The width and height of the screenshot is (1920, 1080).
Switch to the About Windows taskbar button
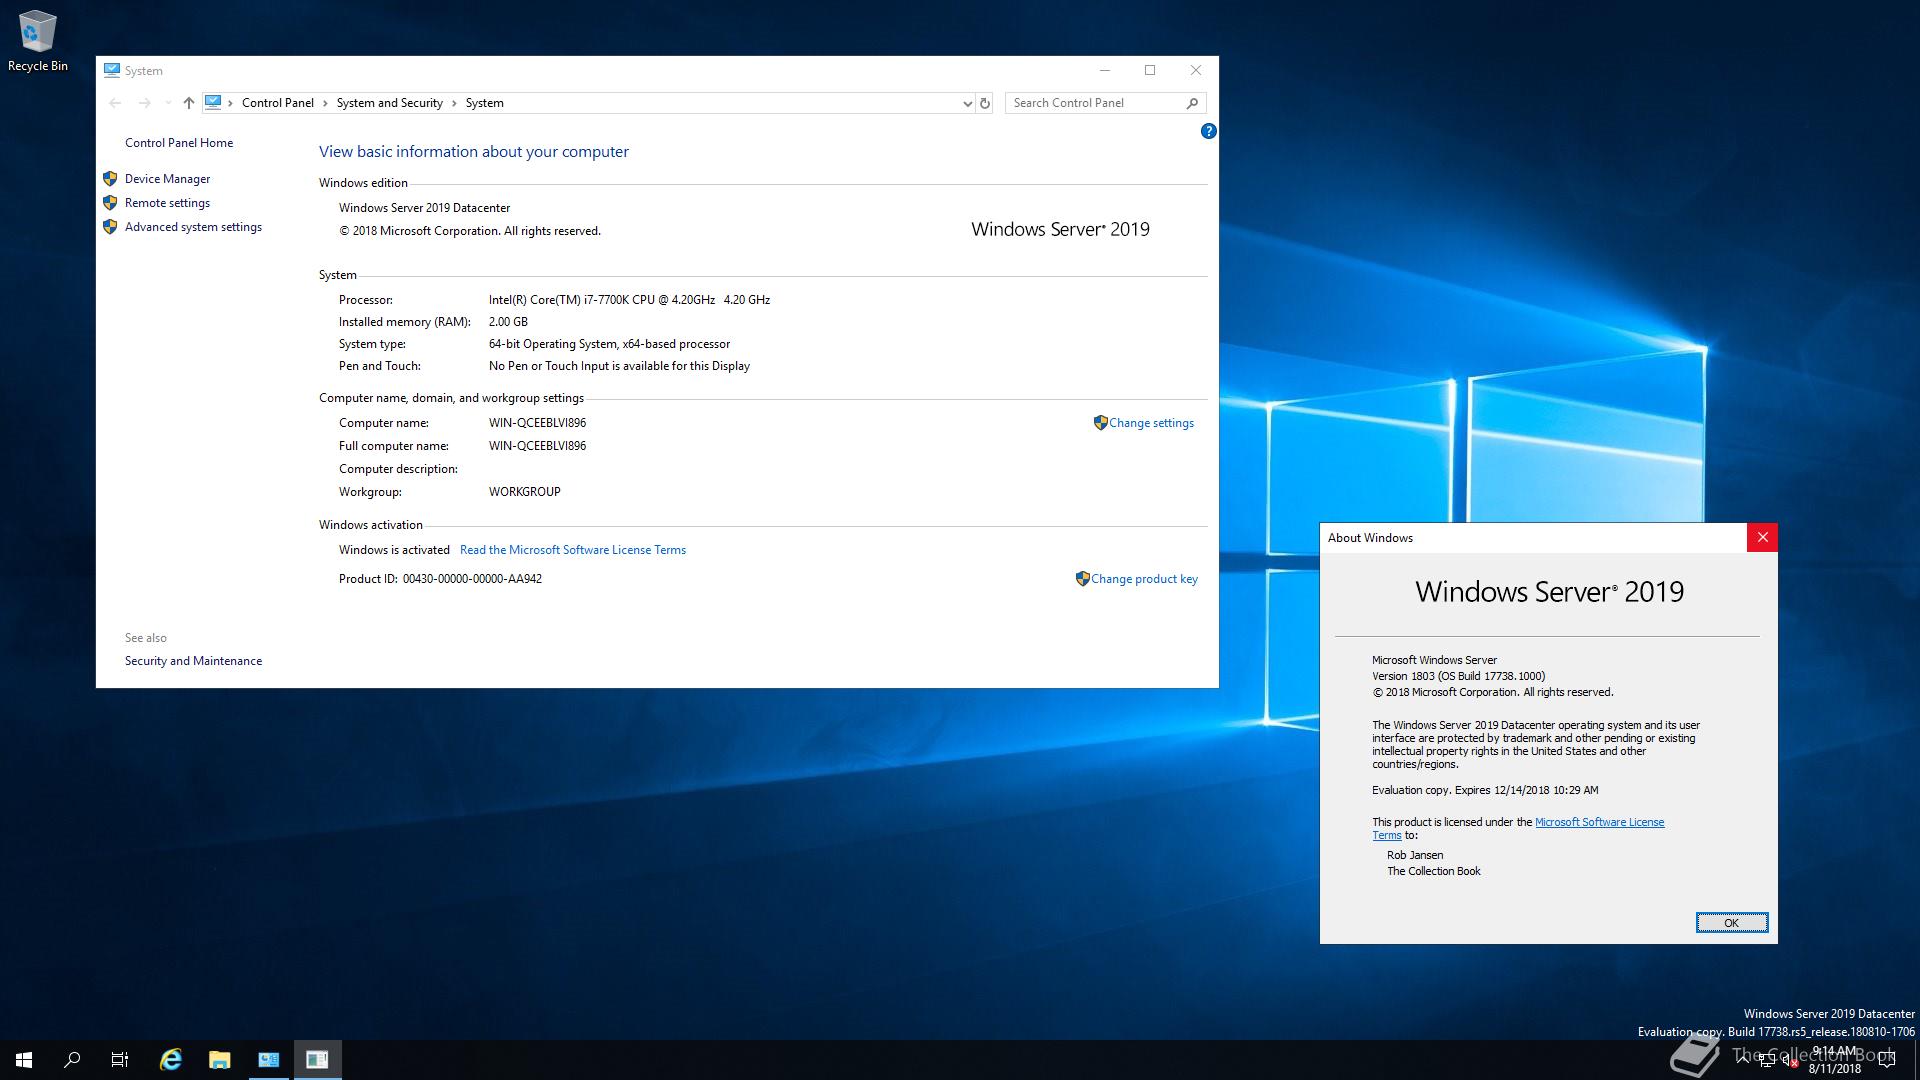tap(318, 1060)
